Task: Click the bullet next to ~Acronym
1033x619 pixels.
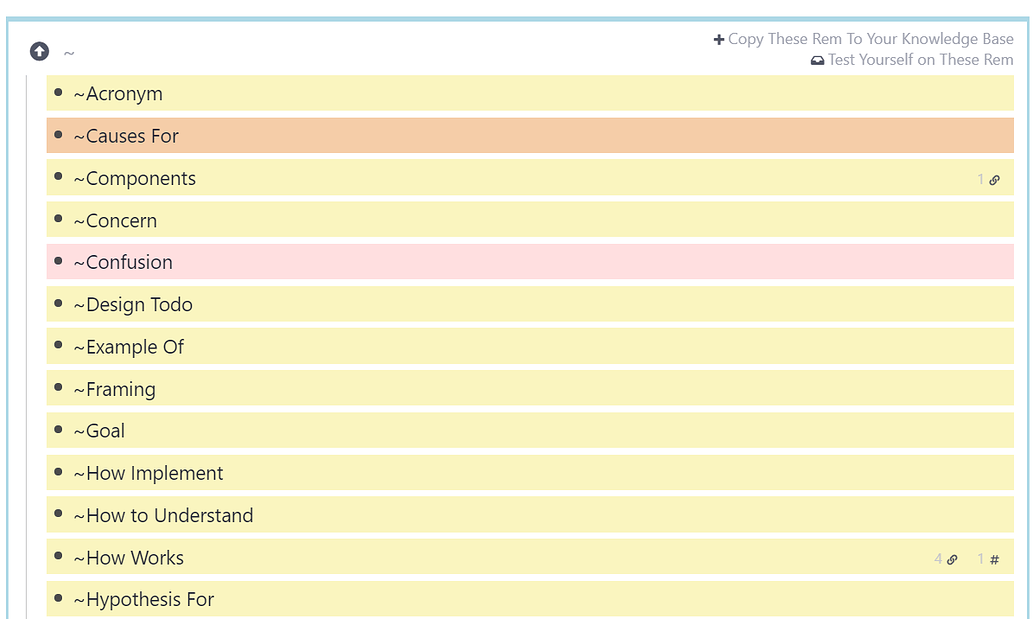Action: pyautogui.click(x=59, y=92)
